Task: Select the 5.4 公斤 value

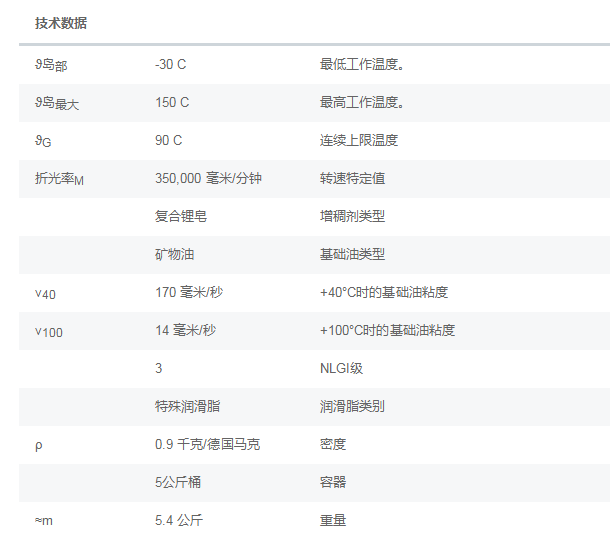Action: click(x=179, y=520)
